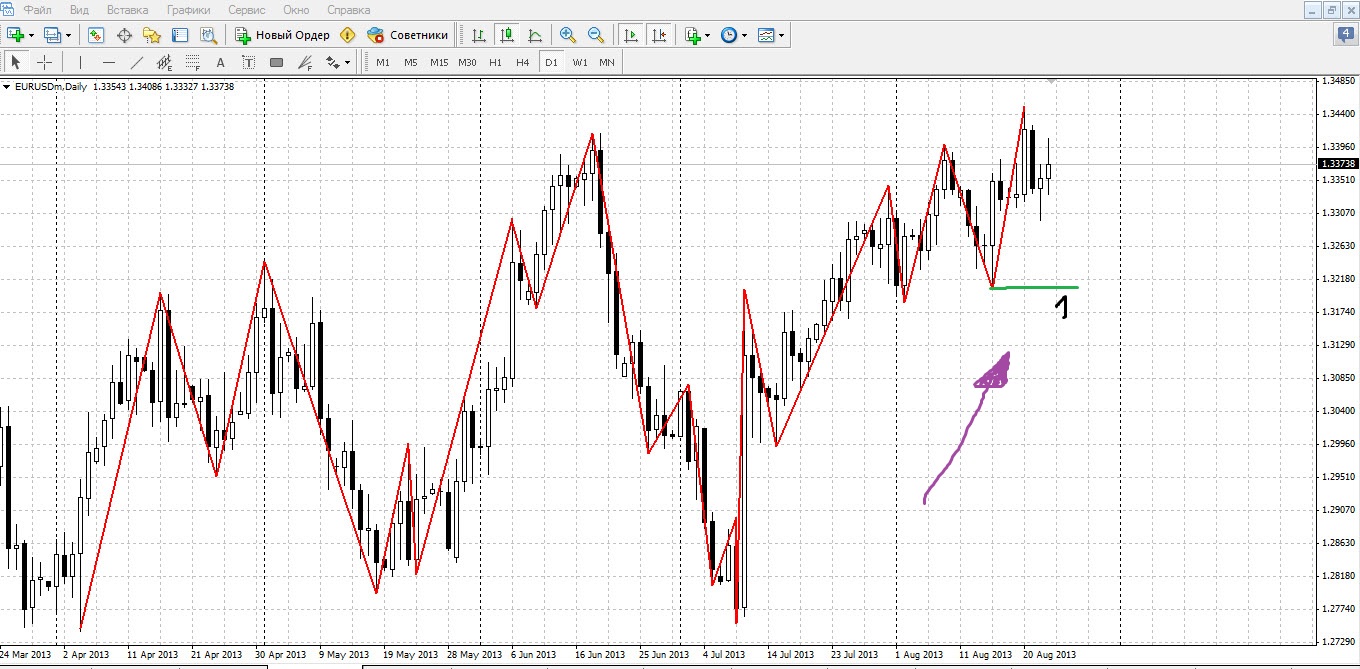Expand the profiles dropdown arrow
The height and width of the screenshot is (669, 1360).
(x=68, y=35)
